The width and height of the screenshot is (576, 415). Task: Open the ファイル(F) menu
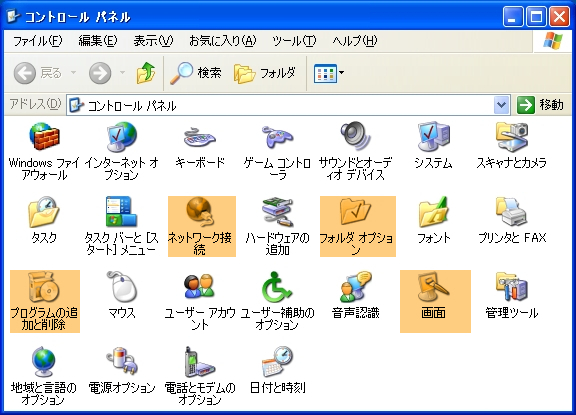pos(37,41)
